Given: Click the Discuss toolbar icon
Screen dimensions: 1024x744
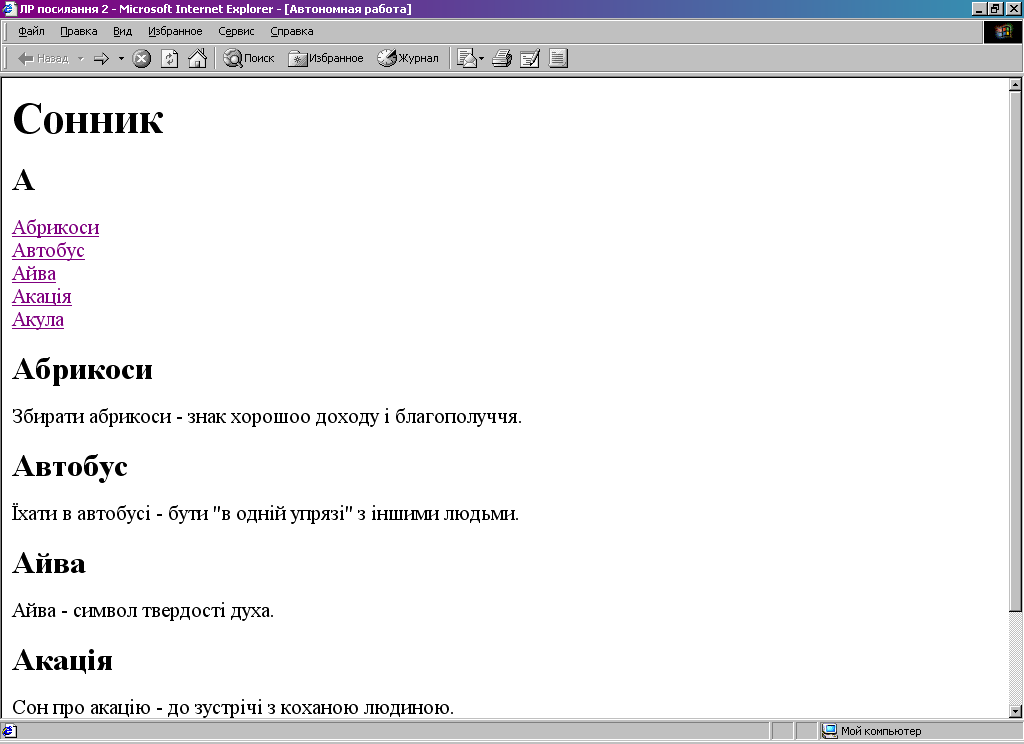Looking at the screenshot, I should pos(558,59).
